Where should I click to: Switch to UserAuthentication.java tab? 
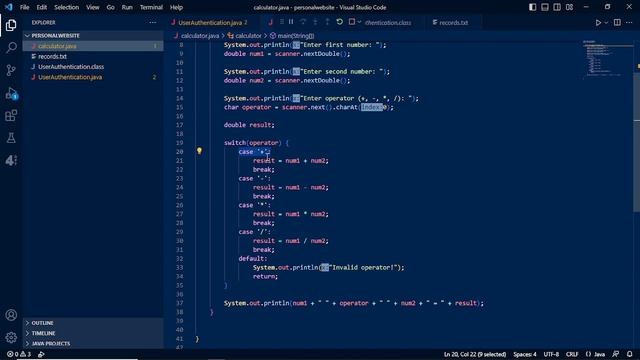[211, 22]
